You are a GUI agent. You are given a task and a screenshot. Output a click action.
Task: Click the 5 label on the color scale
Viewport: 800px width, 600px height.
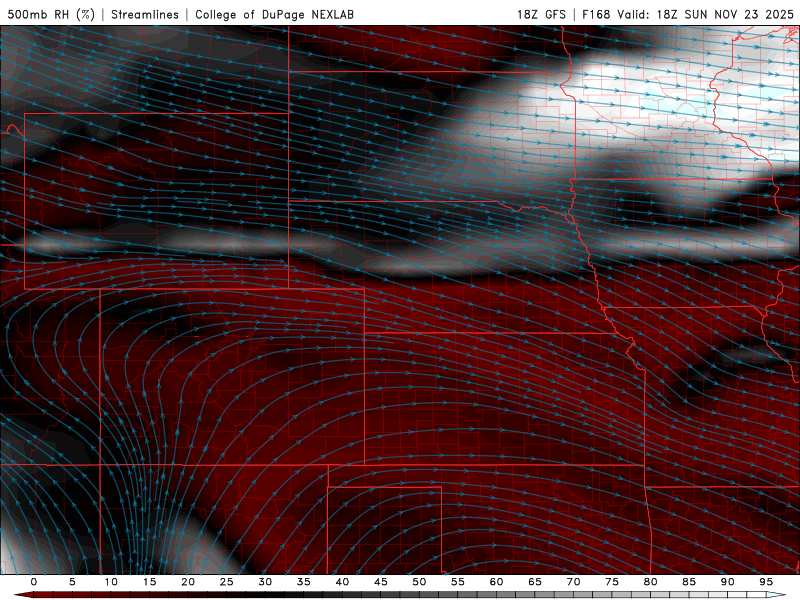pyautogui.click(x=72, y=582)
